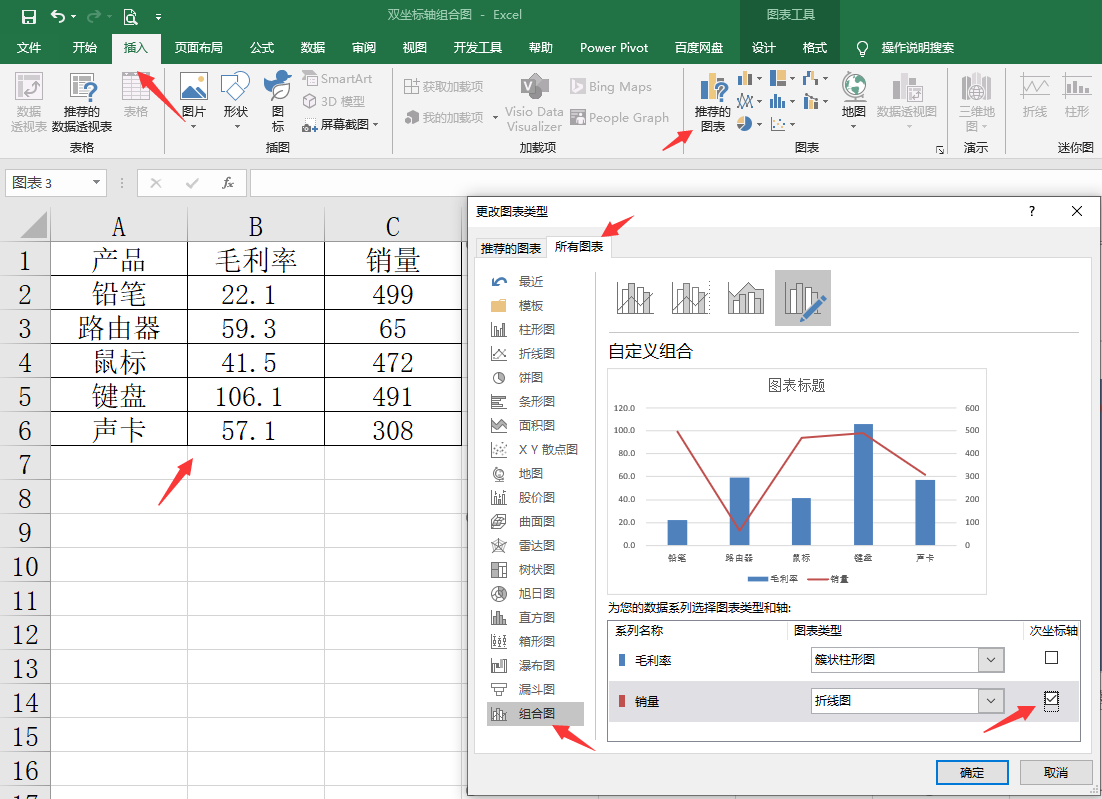Screen dimensions: 1102x799
Task: Choose clustered column-line combo subtype icon
Action: (x=635, y=298)
